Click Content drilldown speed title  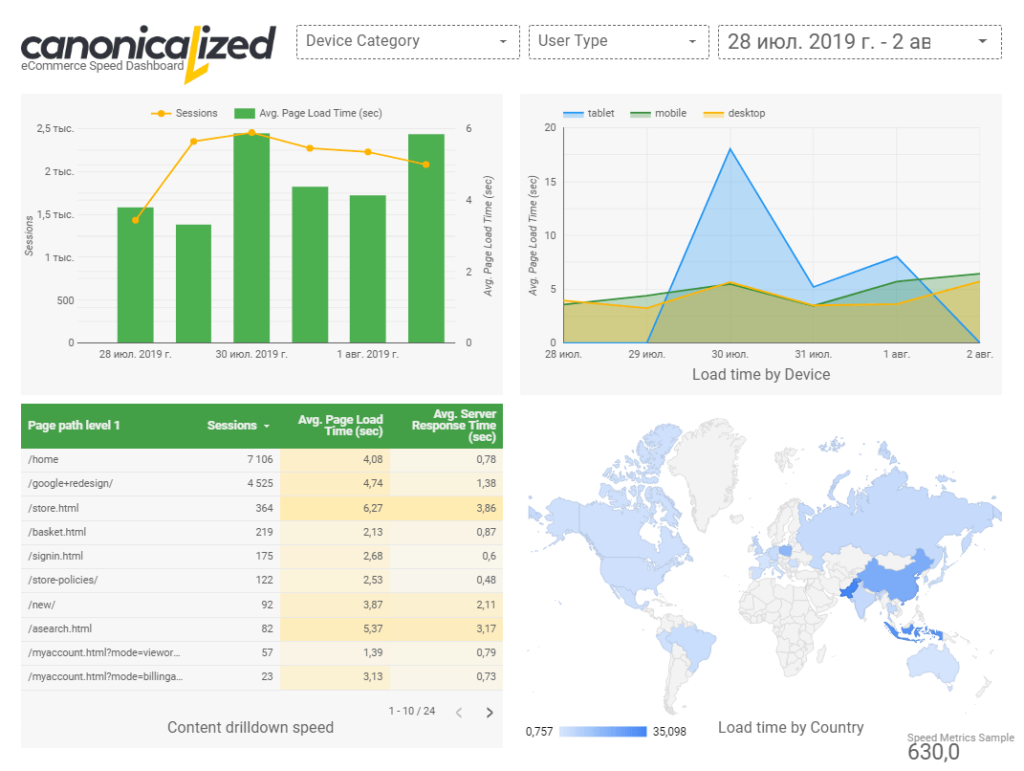click(250, 727)
